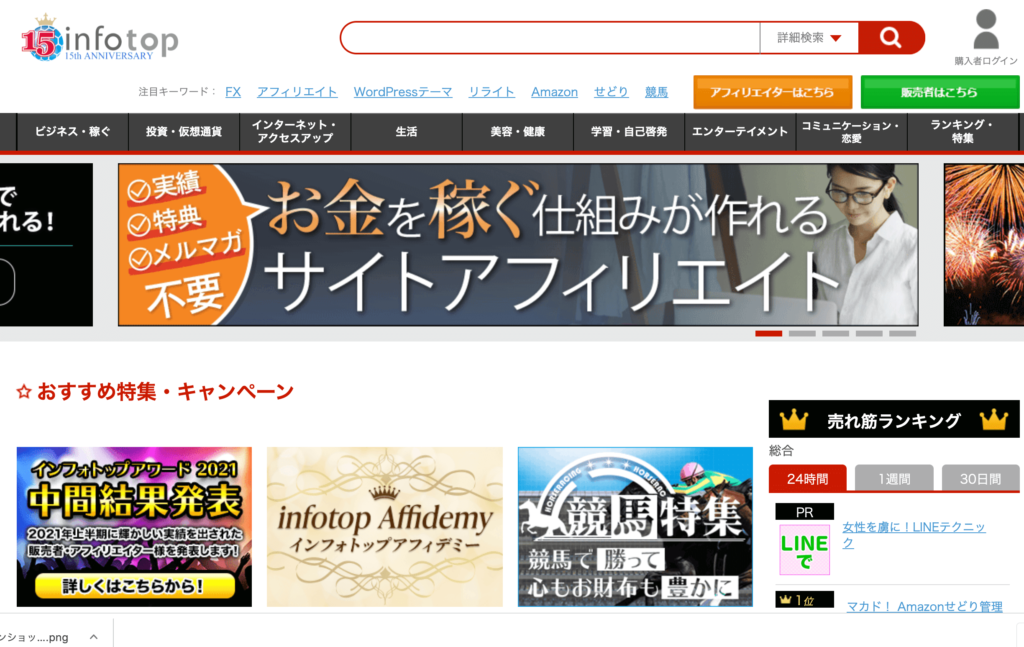Image resolution: width=1024 pixels, height=647 pixels.
Task: Click the green 販売者はこちら button
Action: tap(940, 92)
